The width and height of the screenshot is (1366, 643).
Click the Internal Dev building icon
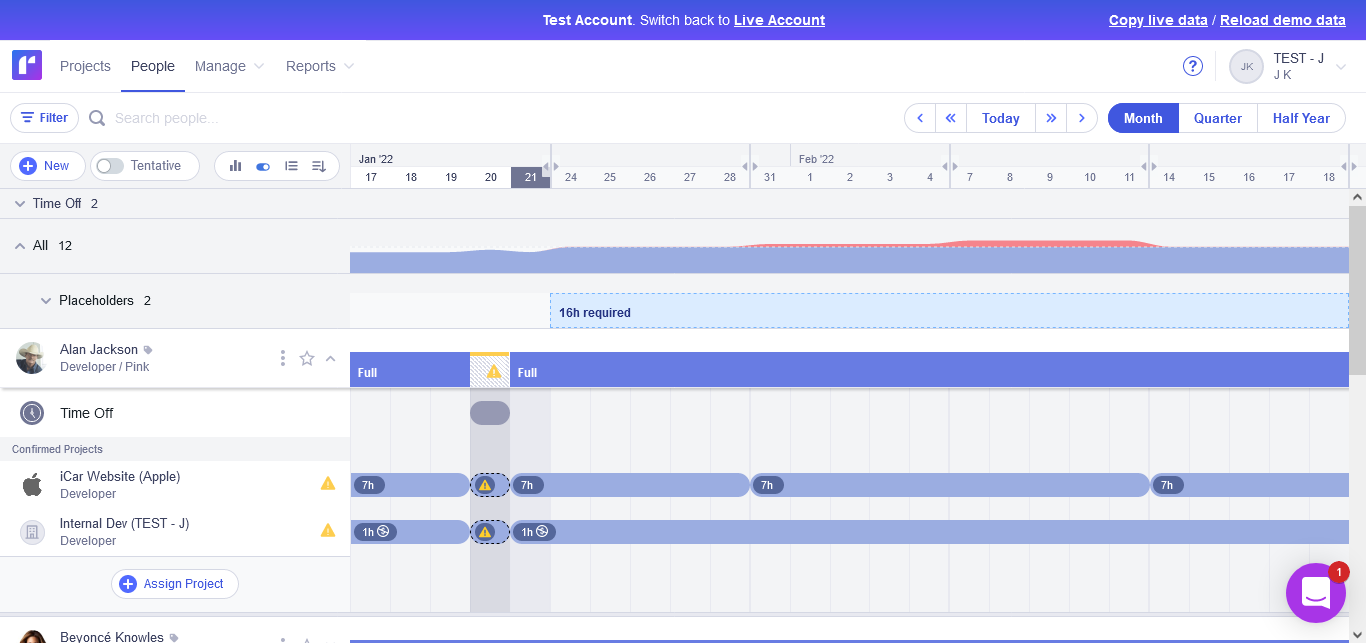click(x=32, y=532)
